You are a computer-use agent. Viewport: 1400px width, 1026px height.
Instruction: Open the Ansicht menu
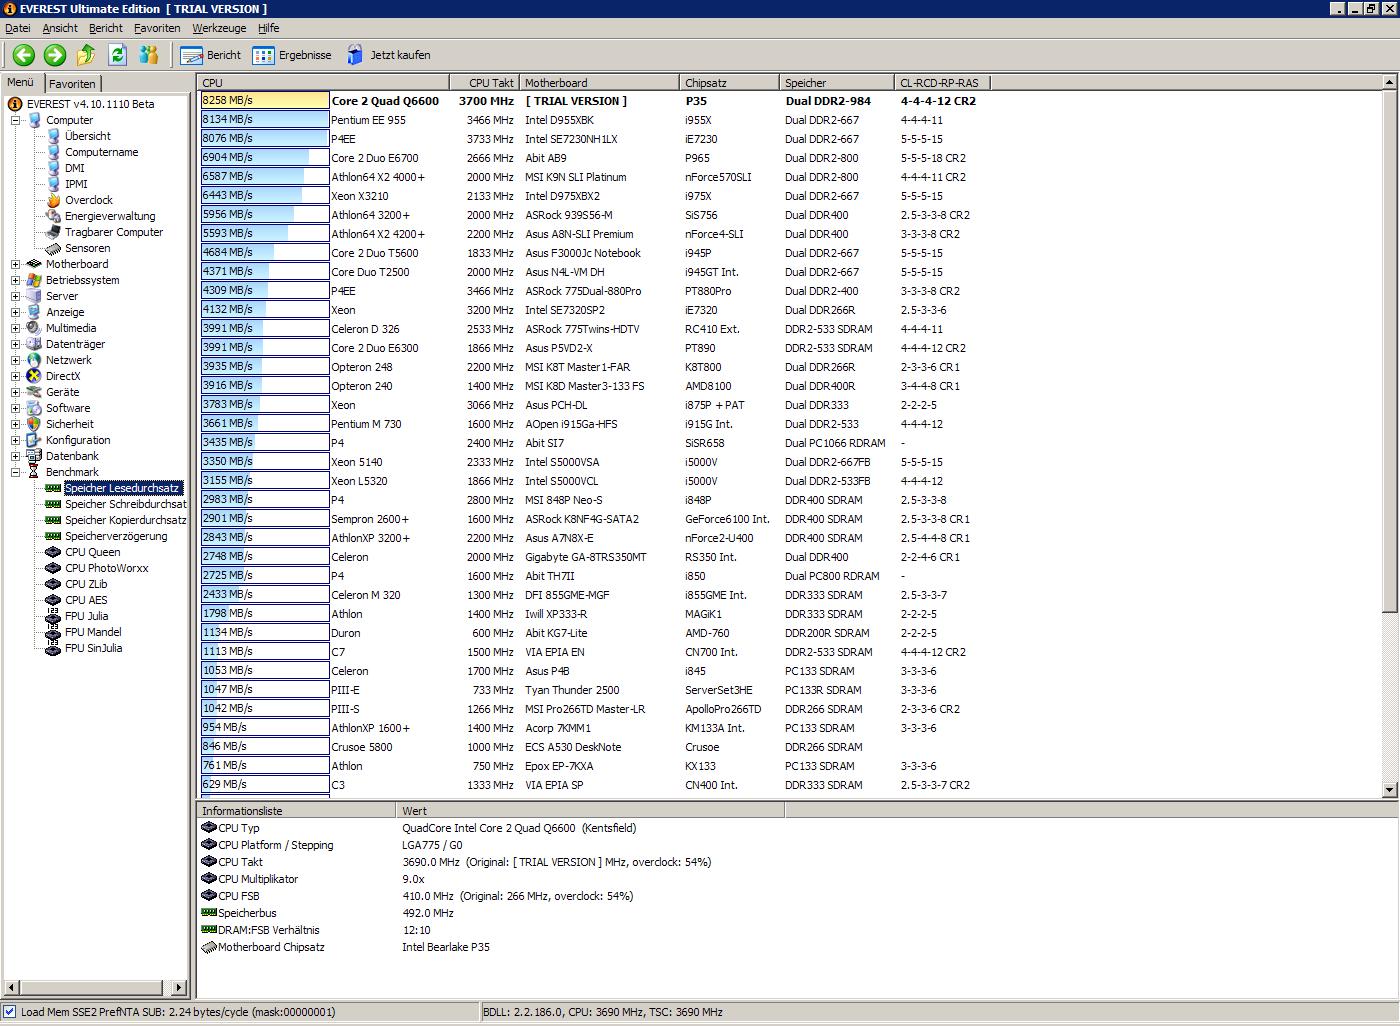click(x=60, y=28)
